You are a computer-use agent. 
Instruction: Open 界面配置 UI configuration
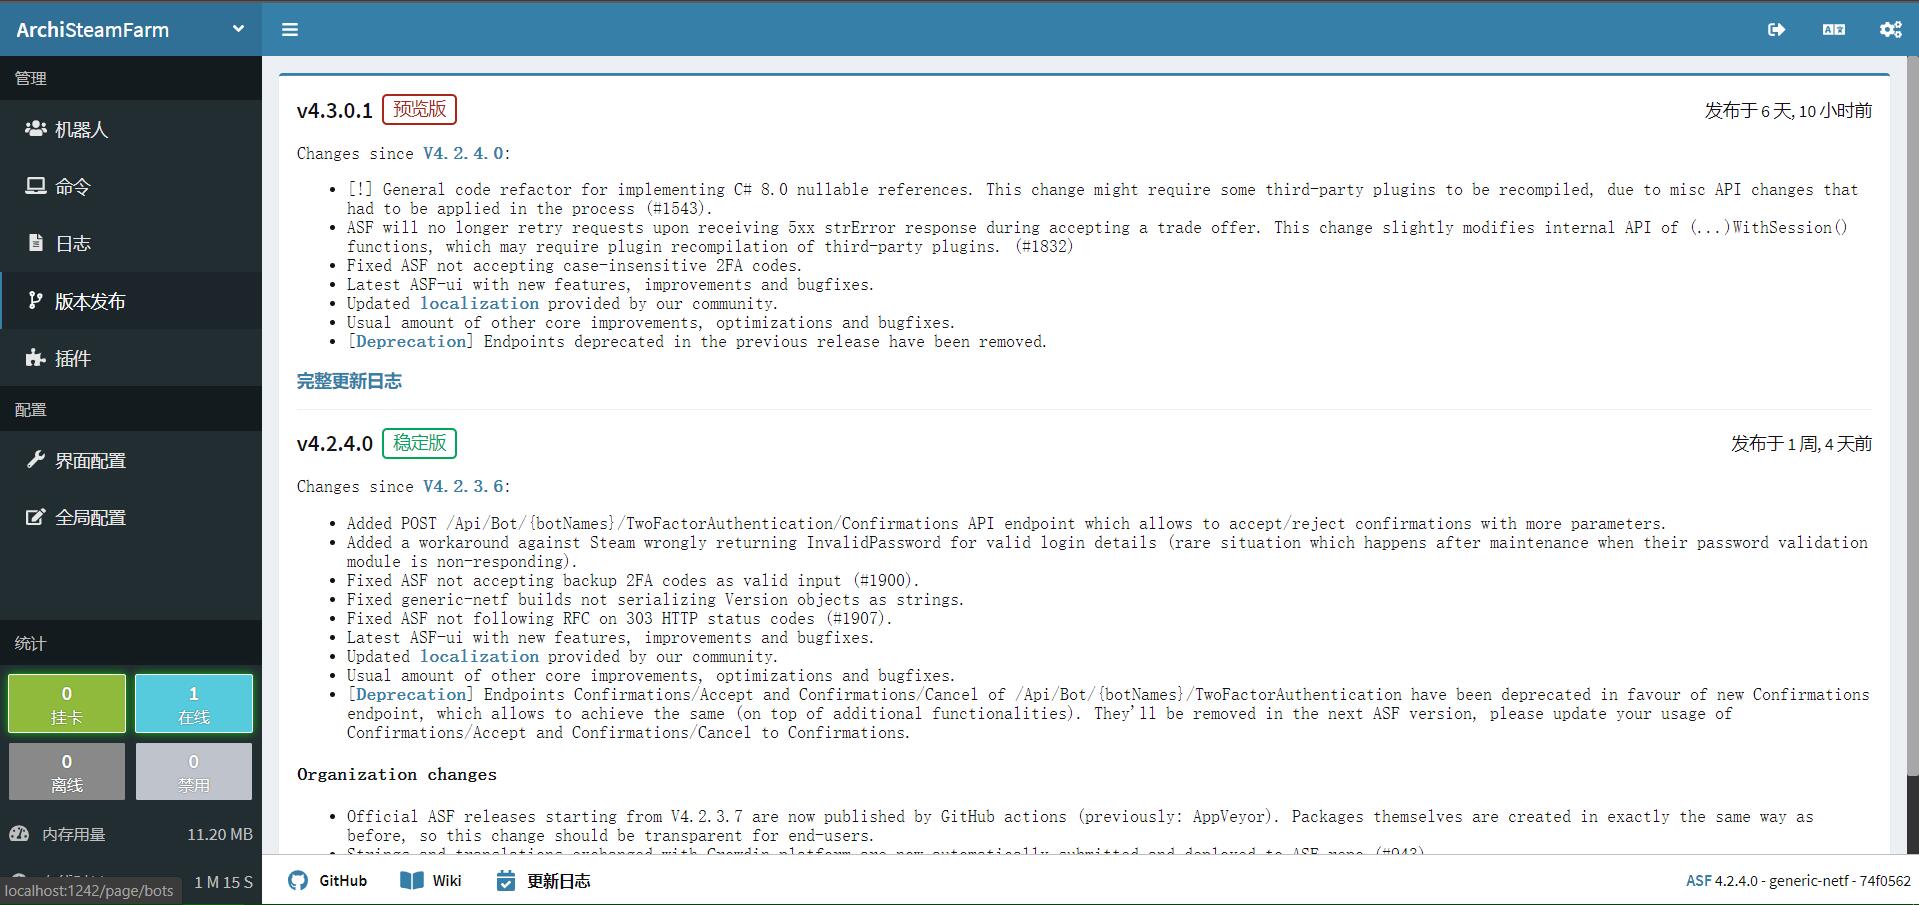tap(131, 460)
